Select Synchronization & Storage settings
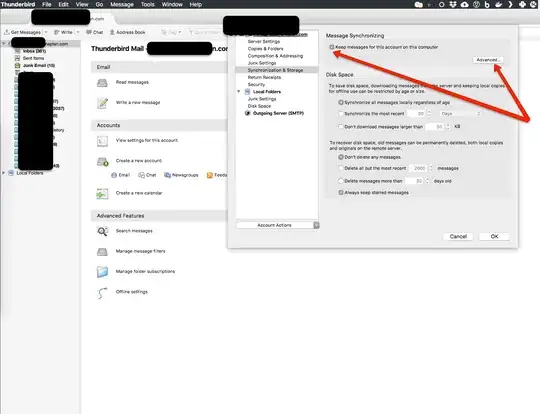This screenshot has height=414, width=540. [x=276, y=70]
